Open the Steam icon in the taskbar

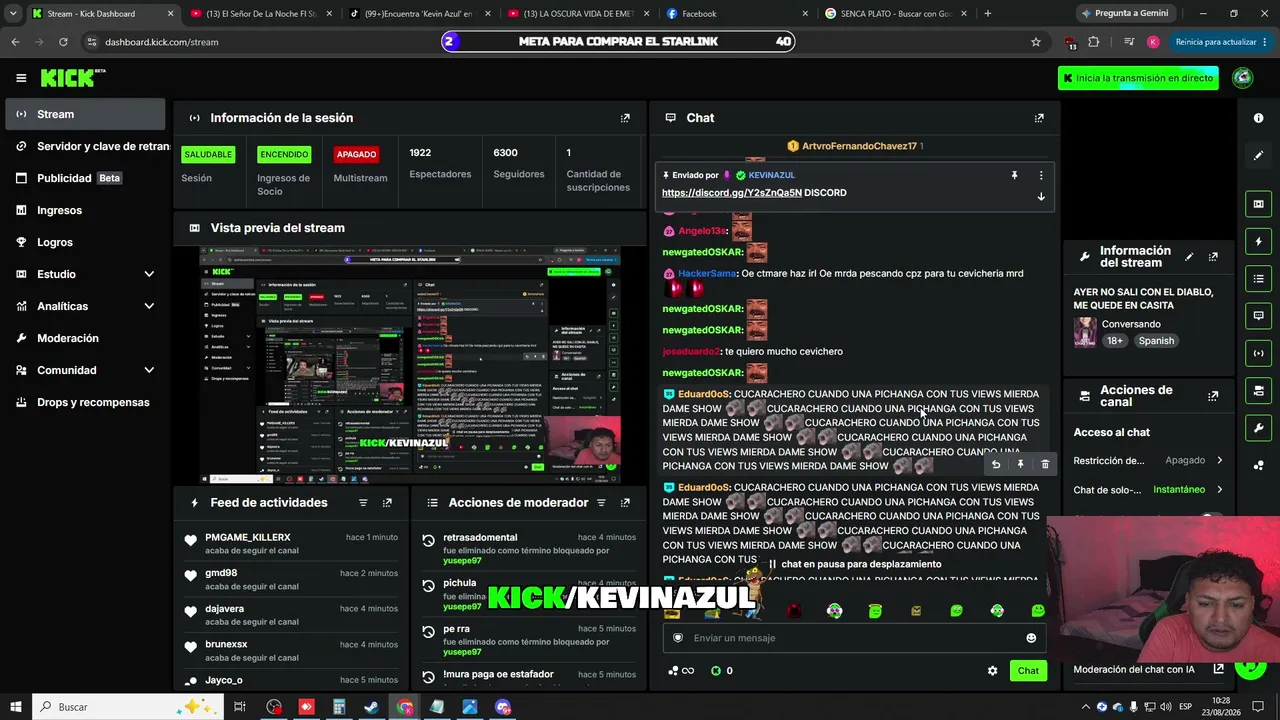(371, 707)
